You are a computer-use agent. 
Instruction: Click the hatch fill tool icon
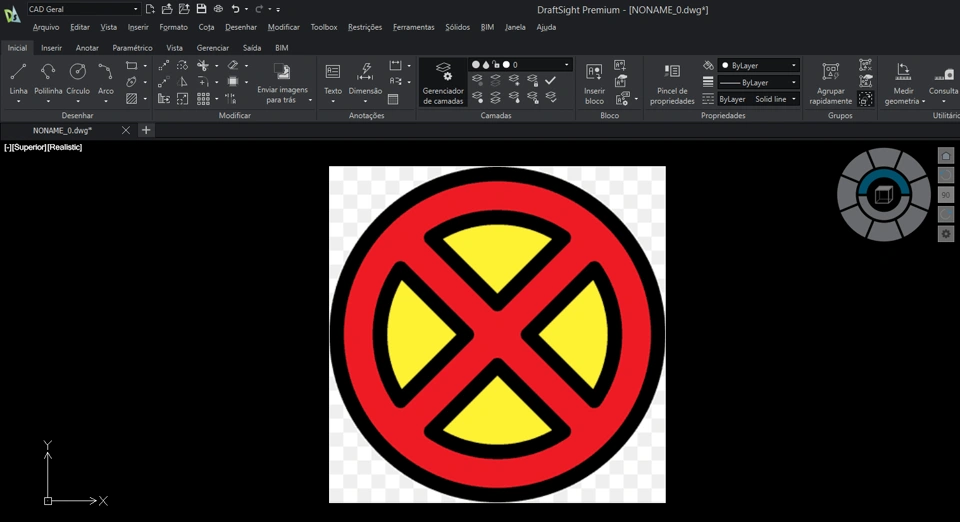[x=131, y=99]
